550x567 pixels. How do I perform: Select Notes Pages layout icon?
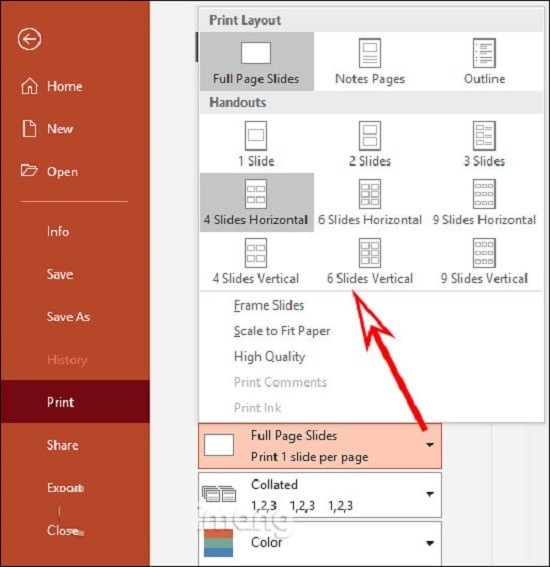pyautogui.click(x=370, y=53)
